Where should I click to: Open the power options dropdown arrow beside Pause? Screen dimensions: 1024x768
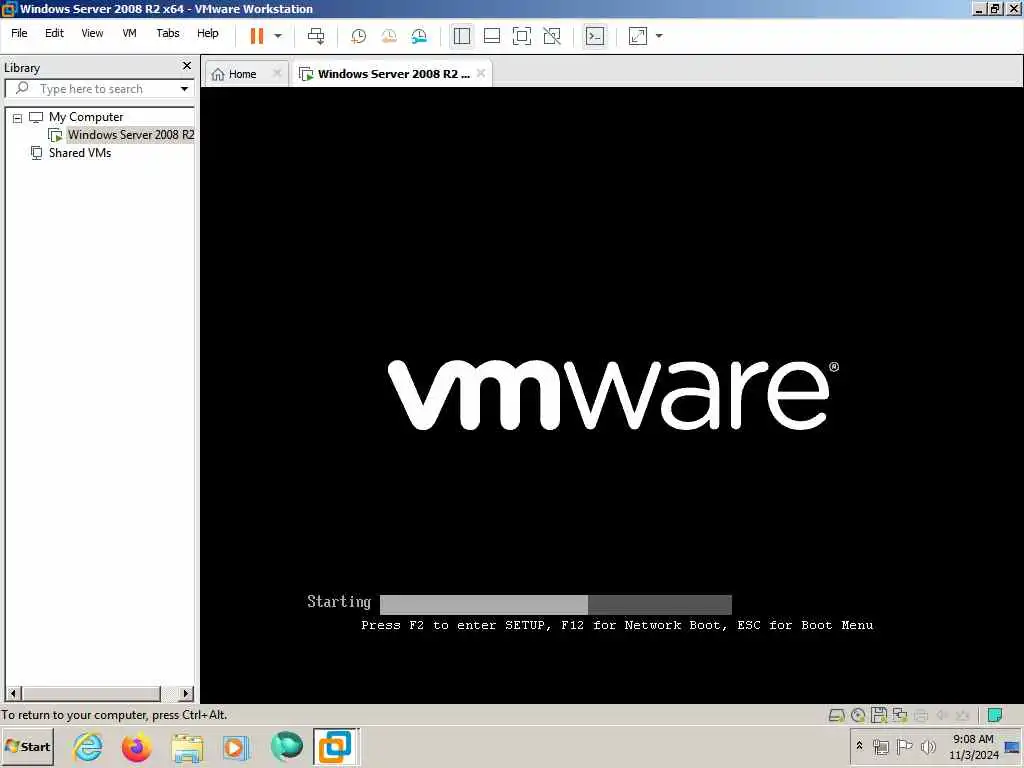pos(278,36)
